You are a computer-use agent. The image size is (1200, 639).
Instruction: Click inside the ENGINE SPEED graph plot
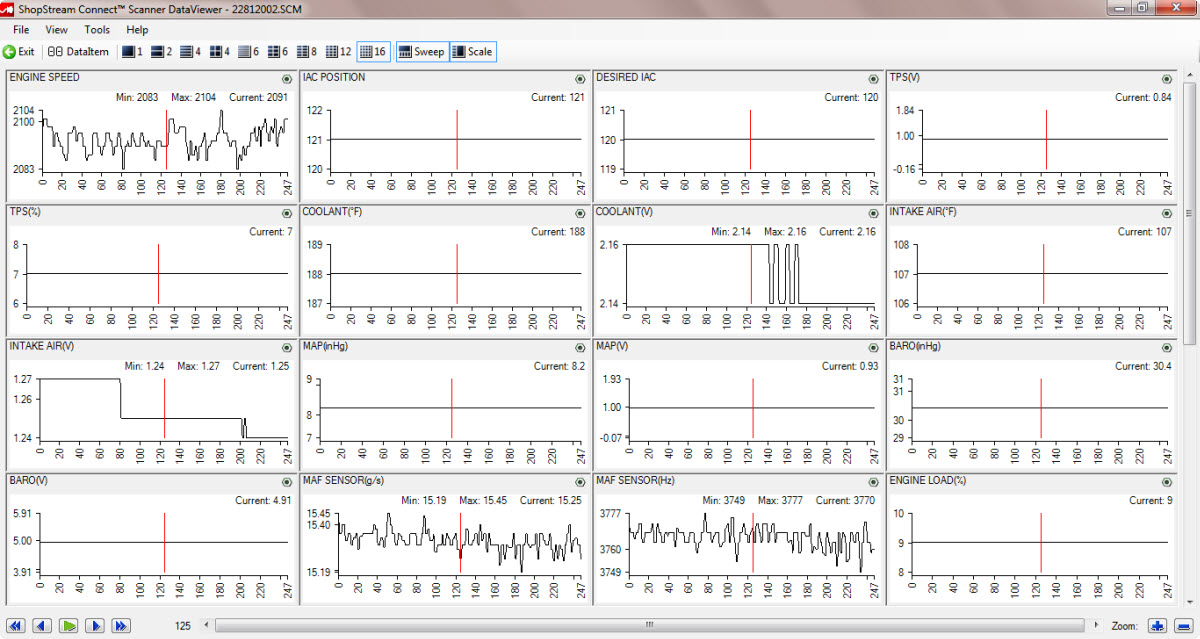point(164,140)
